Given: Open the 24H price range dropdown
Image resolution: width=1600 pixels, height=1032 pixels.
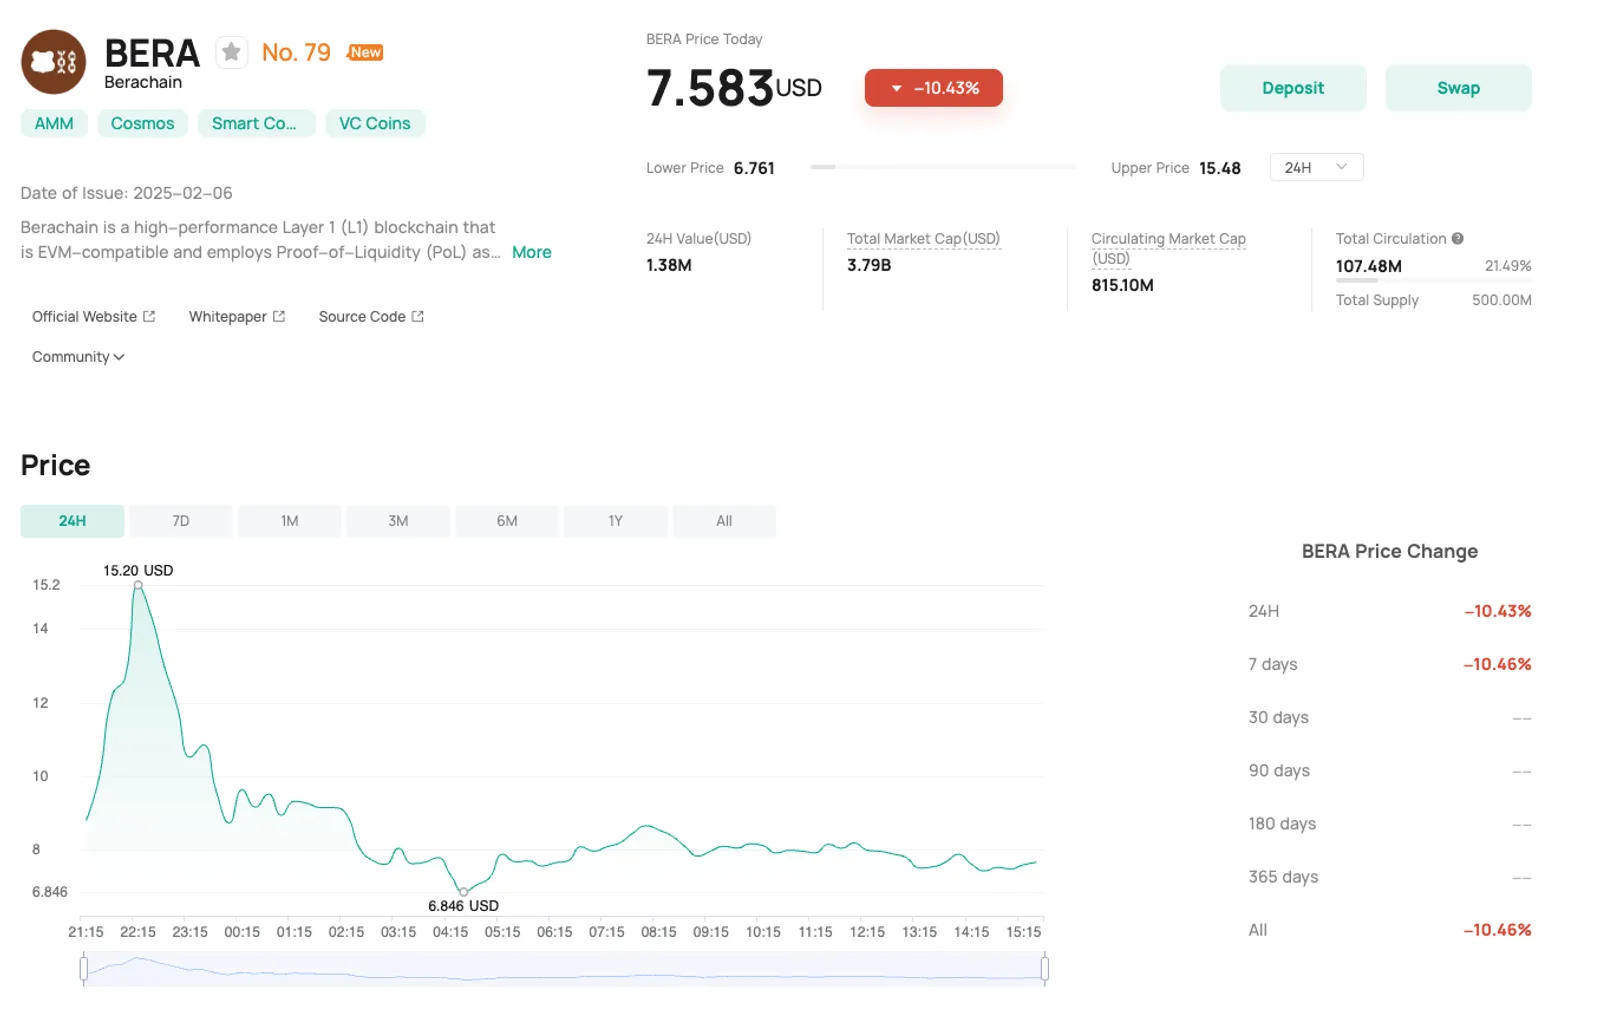Looking at the screenshot, I should point(1316,167).
